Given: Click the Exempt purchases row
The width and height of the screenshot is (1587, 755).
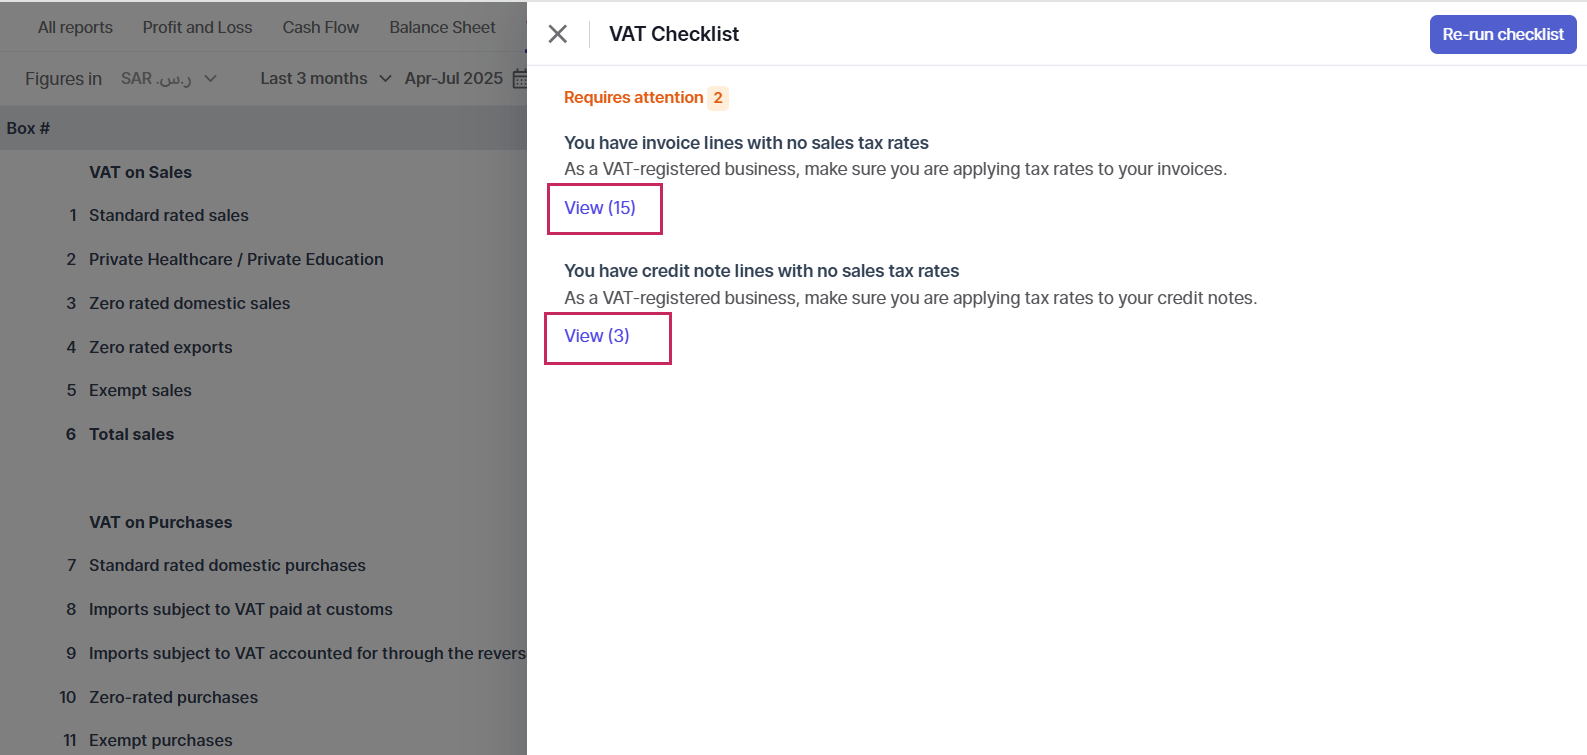Looking at the screenshot, I should coord(264,740).
